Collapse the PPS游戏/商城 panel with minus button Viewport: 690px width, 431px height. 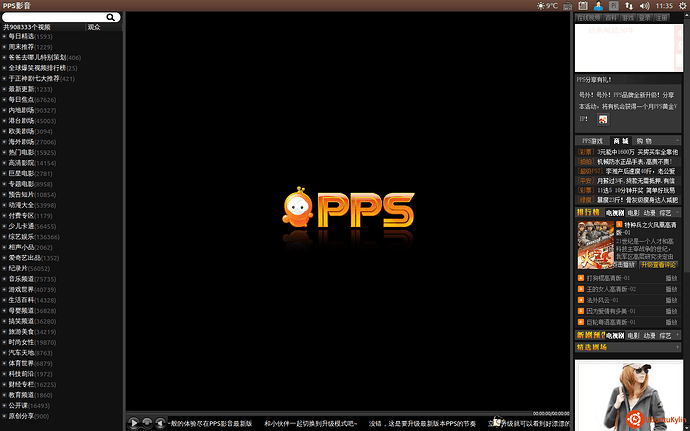coord(677,141)
